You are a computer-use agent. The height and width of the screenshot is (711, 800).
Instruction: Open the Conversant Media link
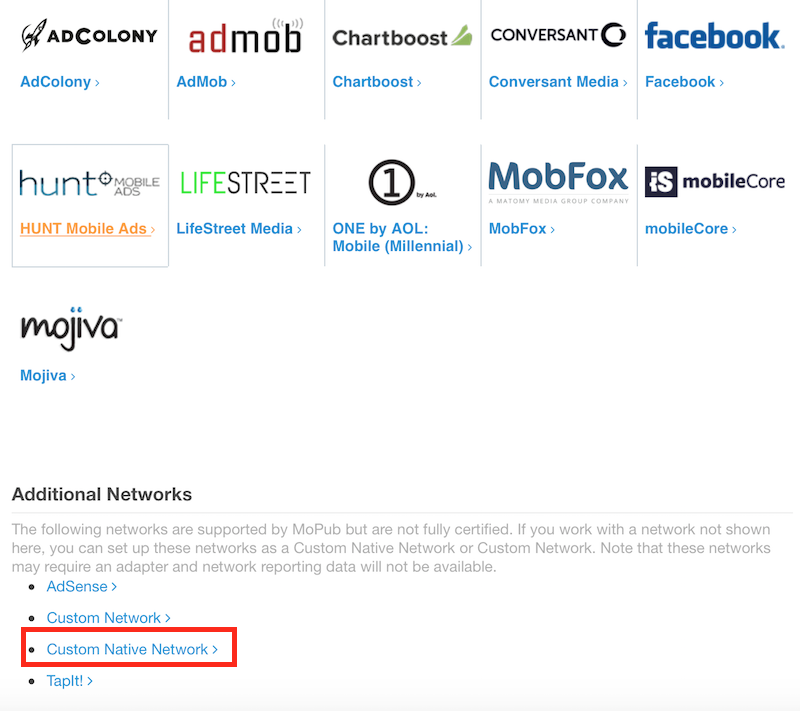point(558,82)
